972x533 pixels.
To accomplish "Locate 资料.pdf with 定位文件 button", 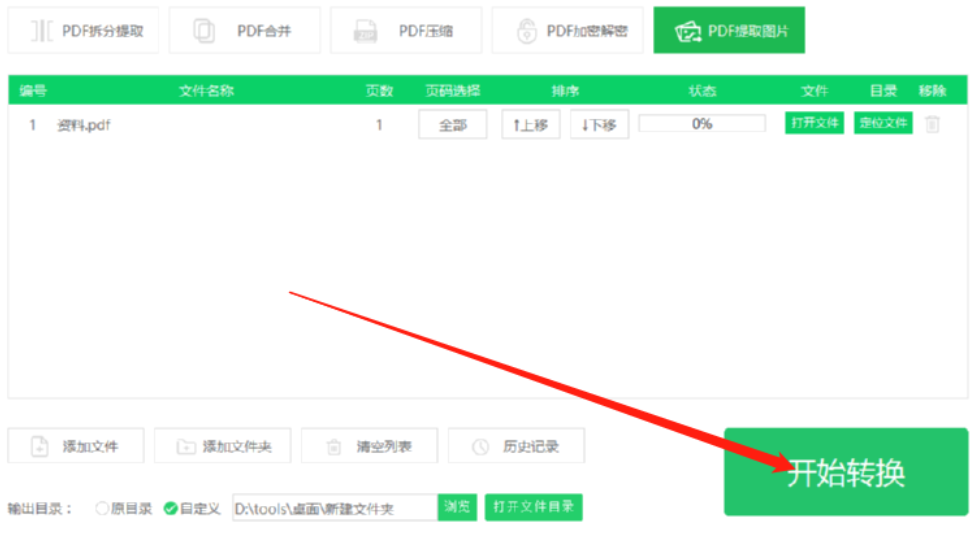I will tap(883, 123).
